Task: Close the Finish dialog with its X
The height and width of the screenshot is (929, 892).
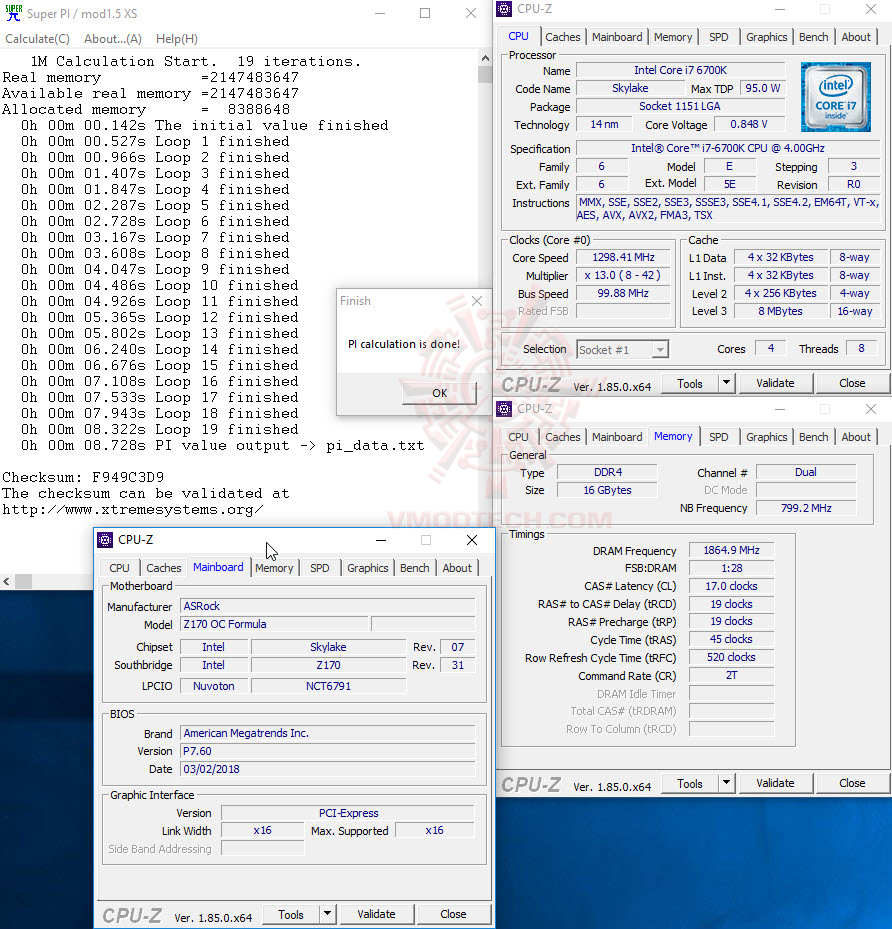Action: (x=477, y=301)
